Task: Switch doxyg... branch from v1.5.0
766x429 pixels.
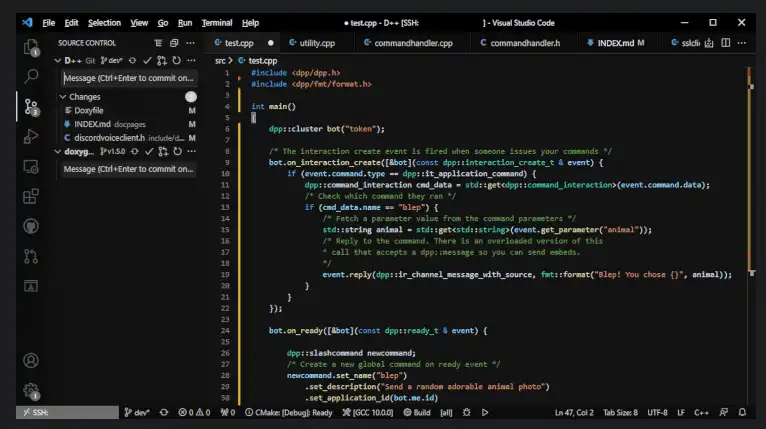Action: pos(112,151)
